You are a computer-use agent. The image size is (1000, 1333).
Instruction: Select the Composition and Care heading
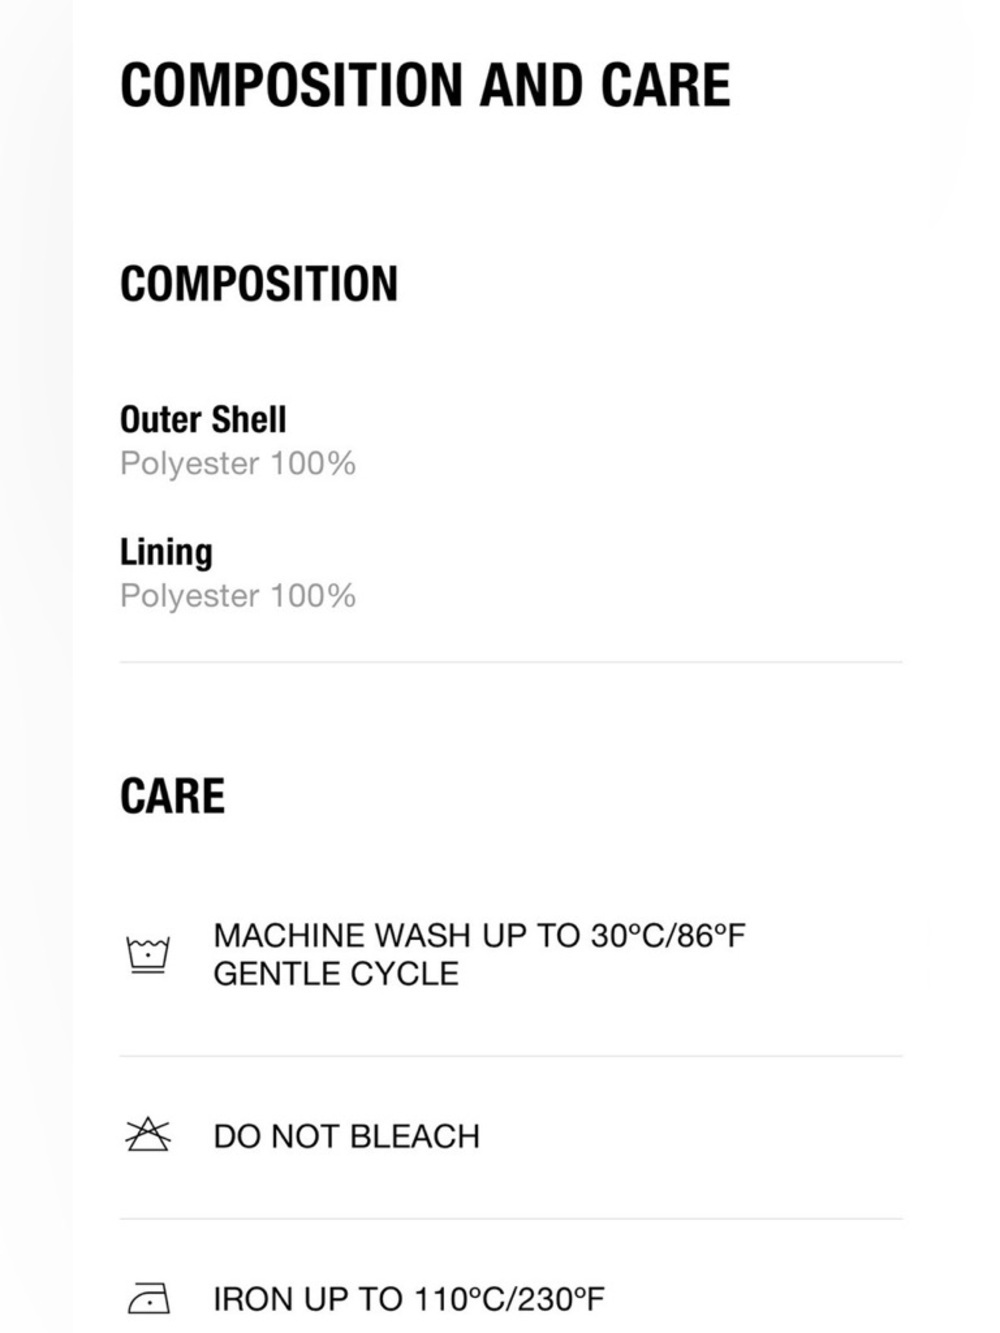(x=425, y=85)
